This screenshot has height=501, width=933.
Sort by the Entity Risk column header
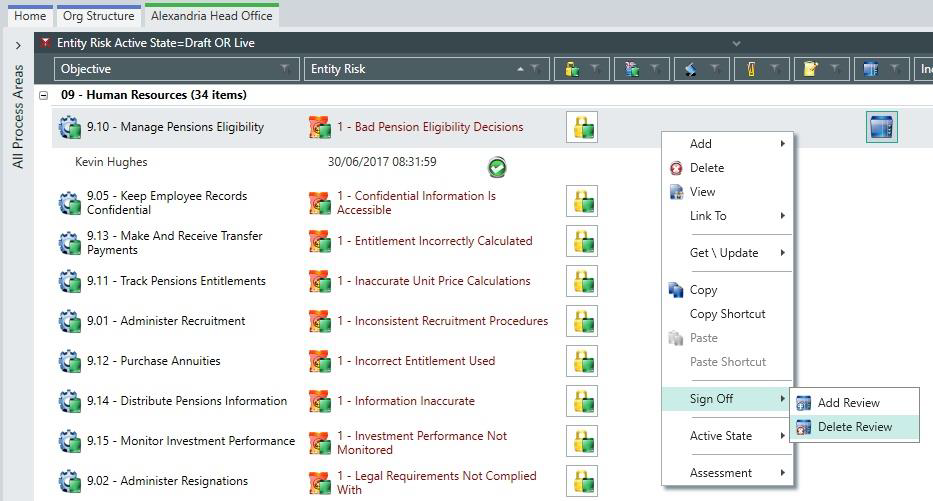click(410, 69)
